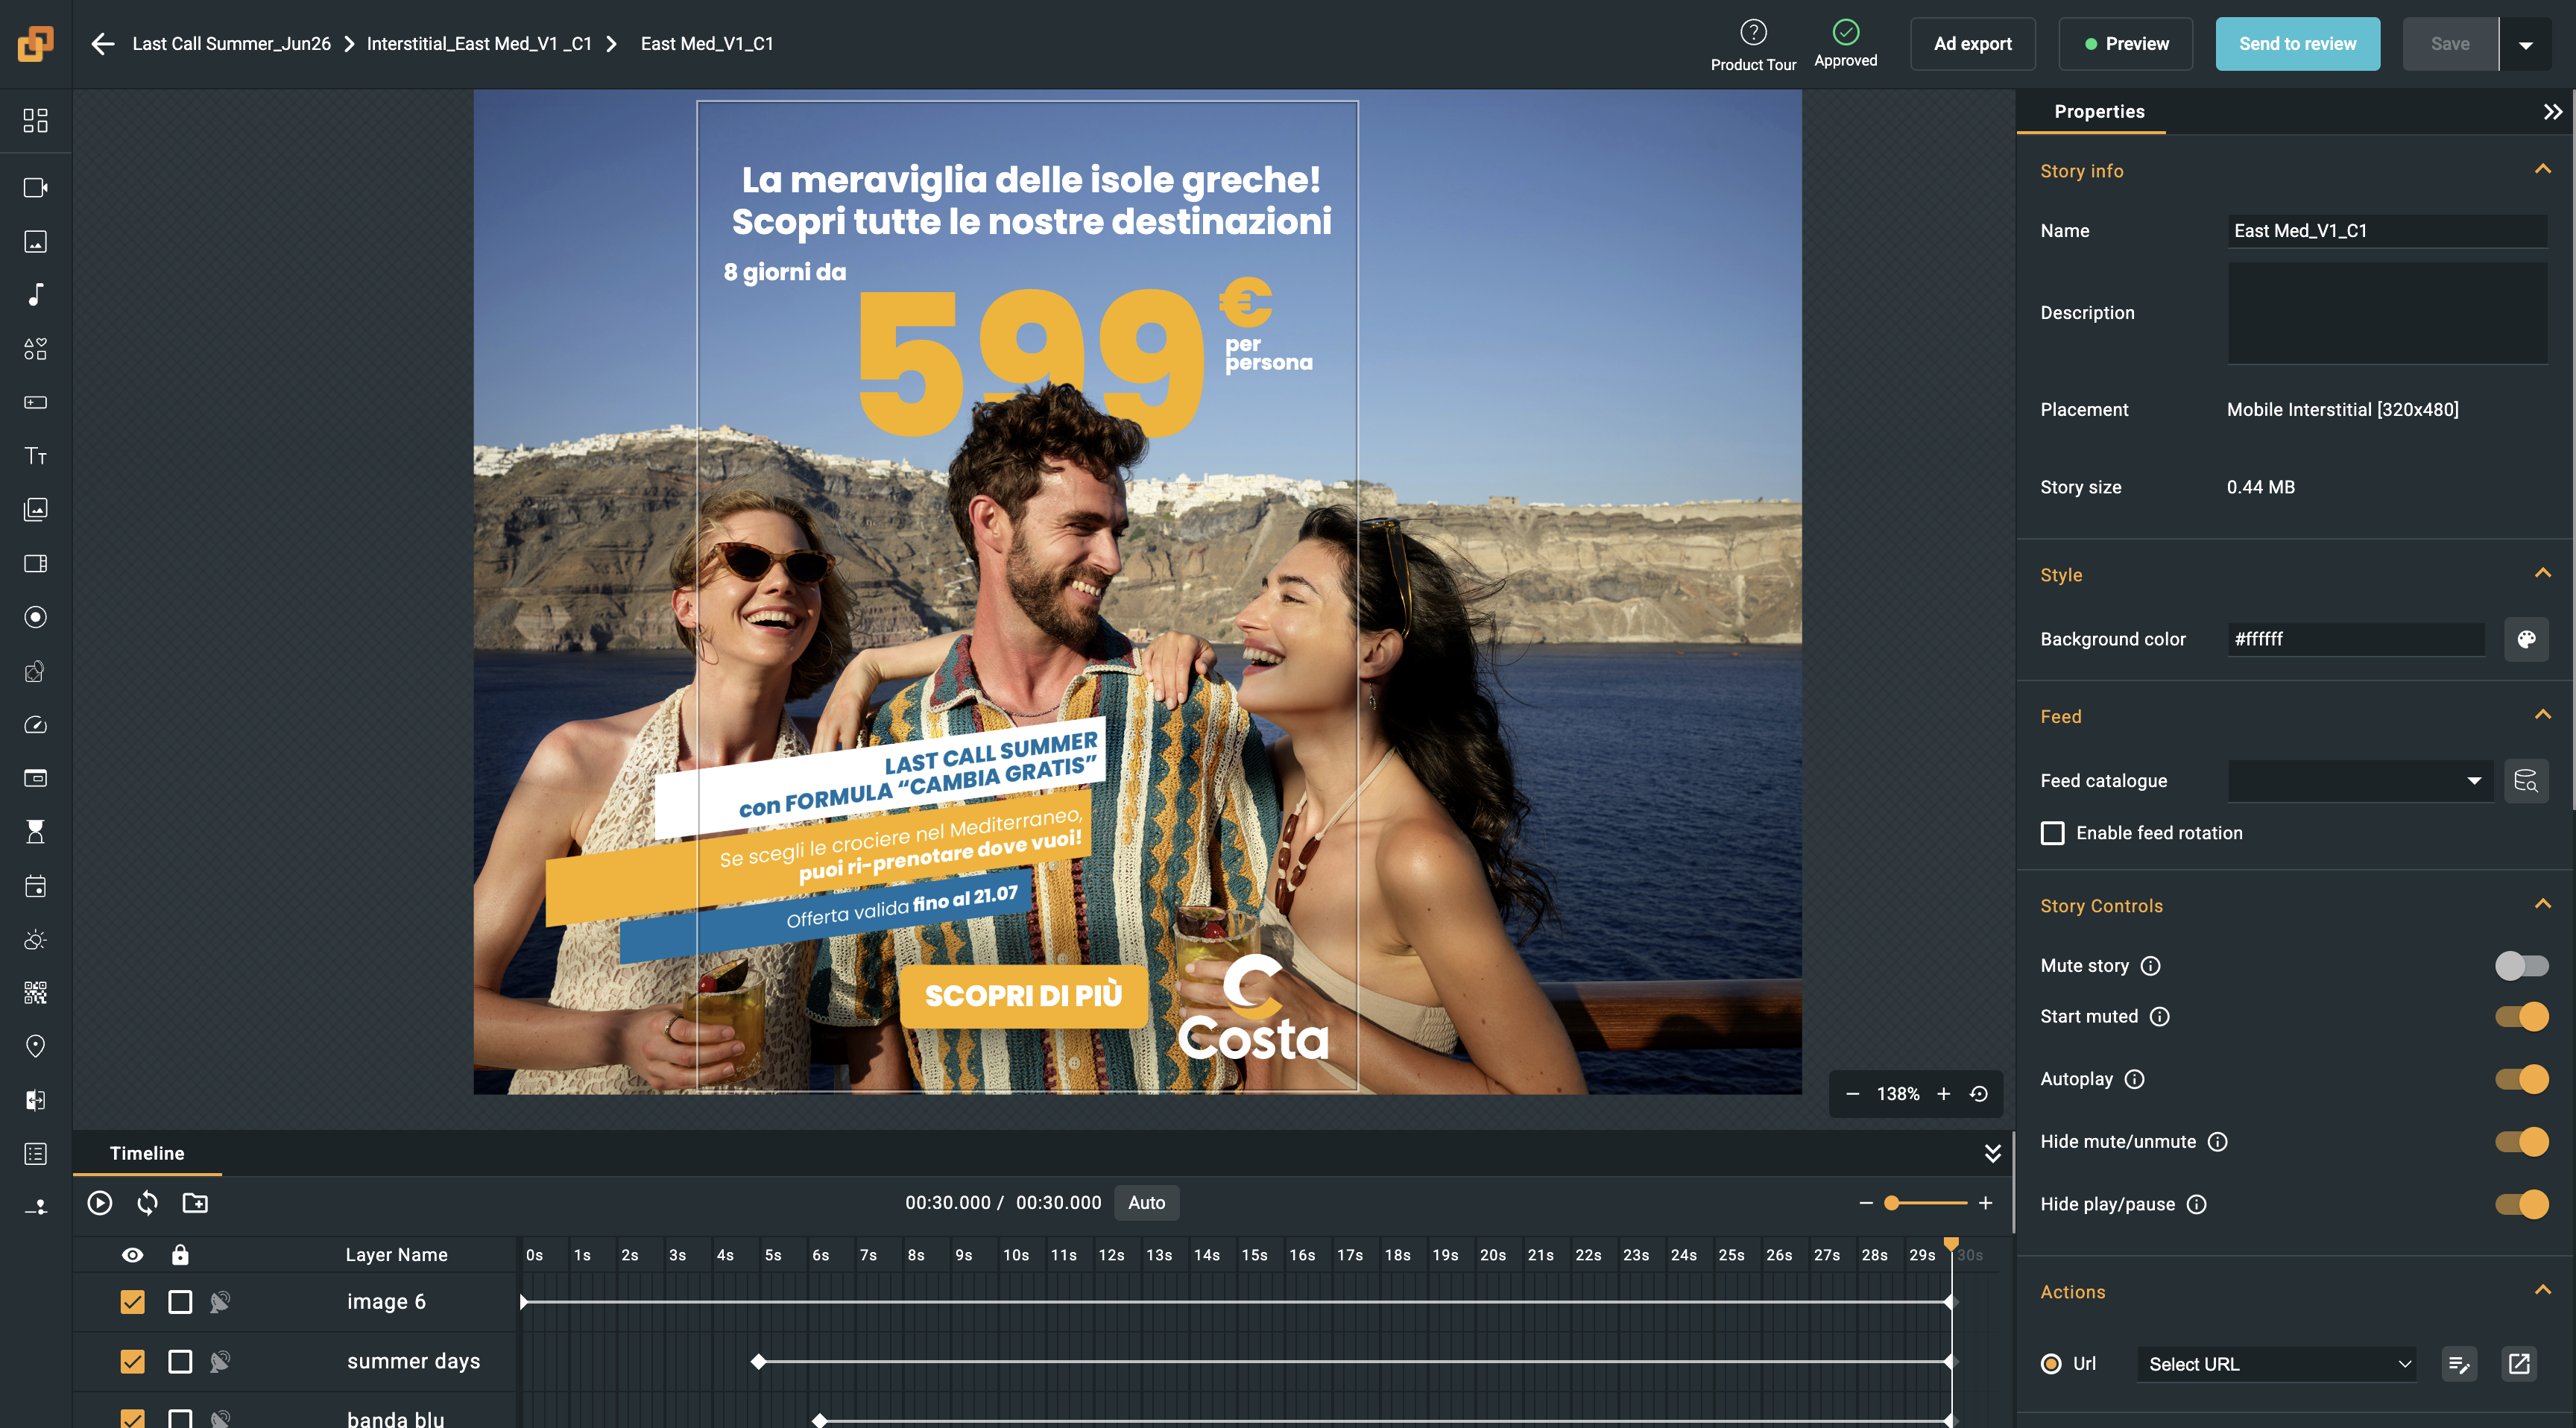The width and height of the screenshot is (2576, 1428).
Task: Open the feed catalogue search icon
Action: coord(2525,780)
